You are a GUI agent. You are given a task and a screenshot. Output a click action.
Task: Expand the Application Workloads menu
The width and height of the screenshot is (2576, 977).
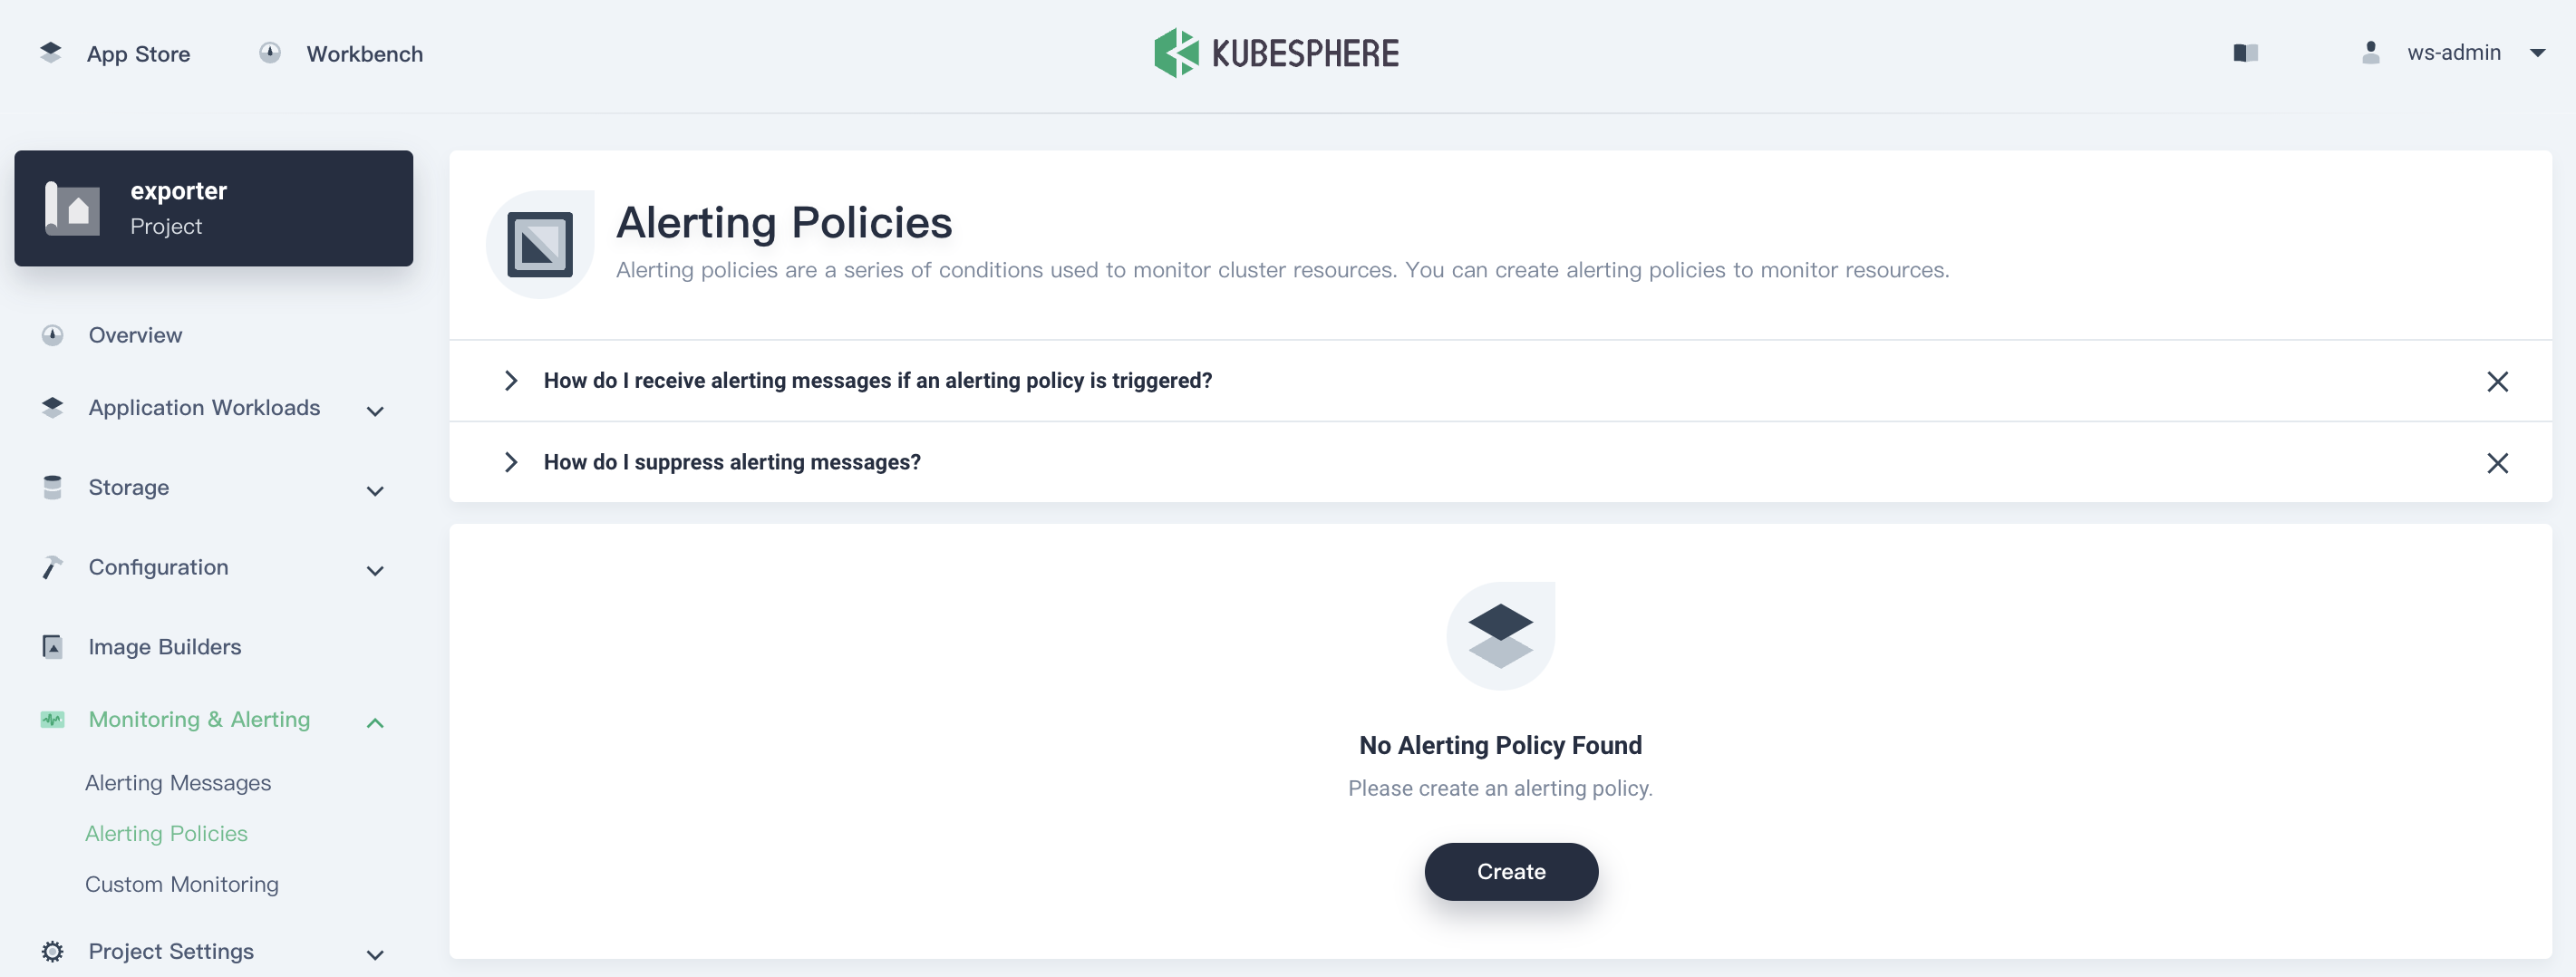pyautogui.click(x=375, y=410)
